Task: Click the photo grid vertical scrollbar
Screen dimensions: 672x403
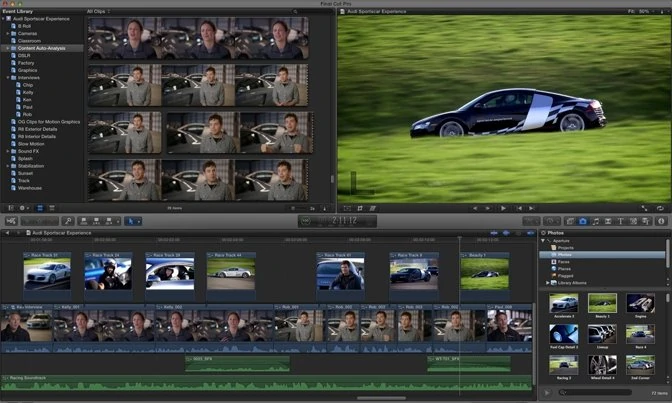Action: pos(668,297)
